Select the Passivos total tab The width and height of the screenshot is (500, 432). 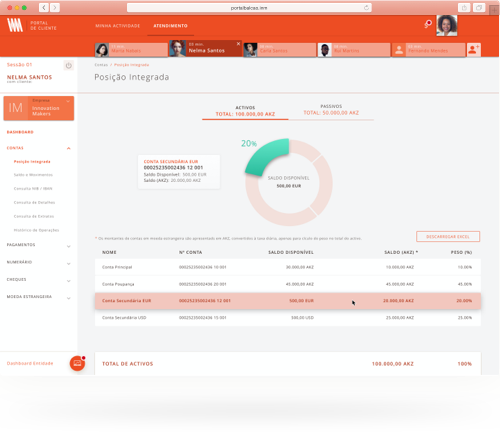331,110
